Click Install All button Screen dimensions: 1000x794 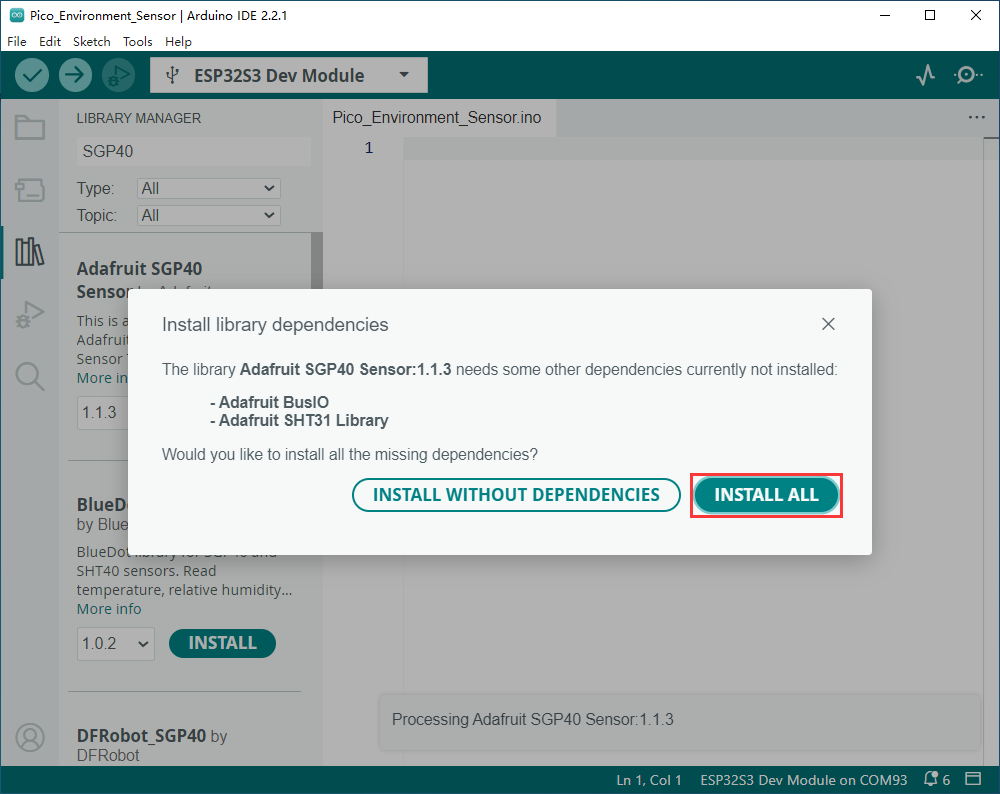[x=766, y=495]
